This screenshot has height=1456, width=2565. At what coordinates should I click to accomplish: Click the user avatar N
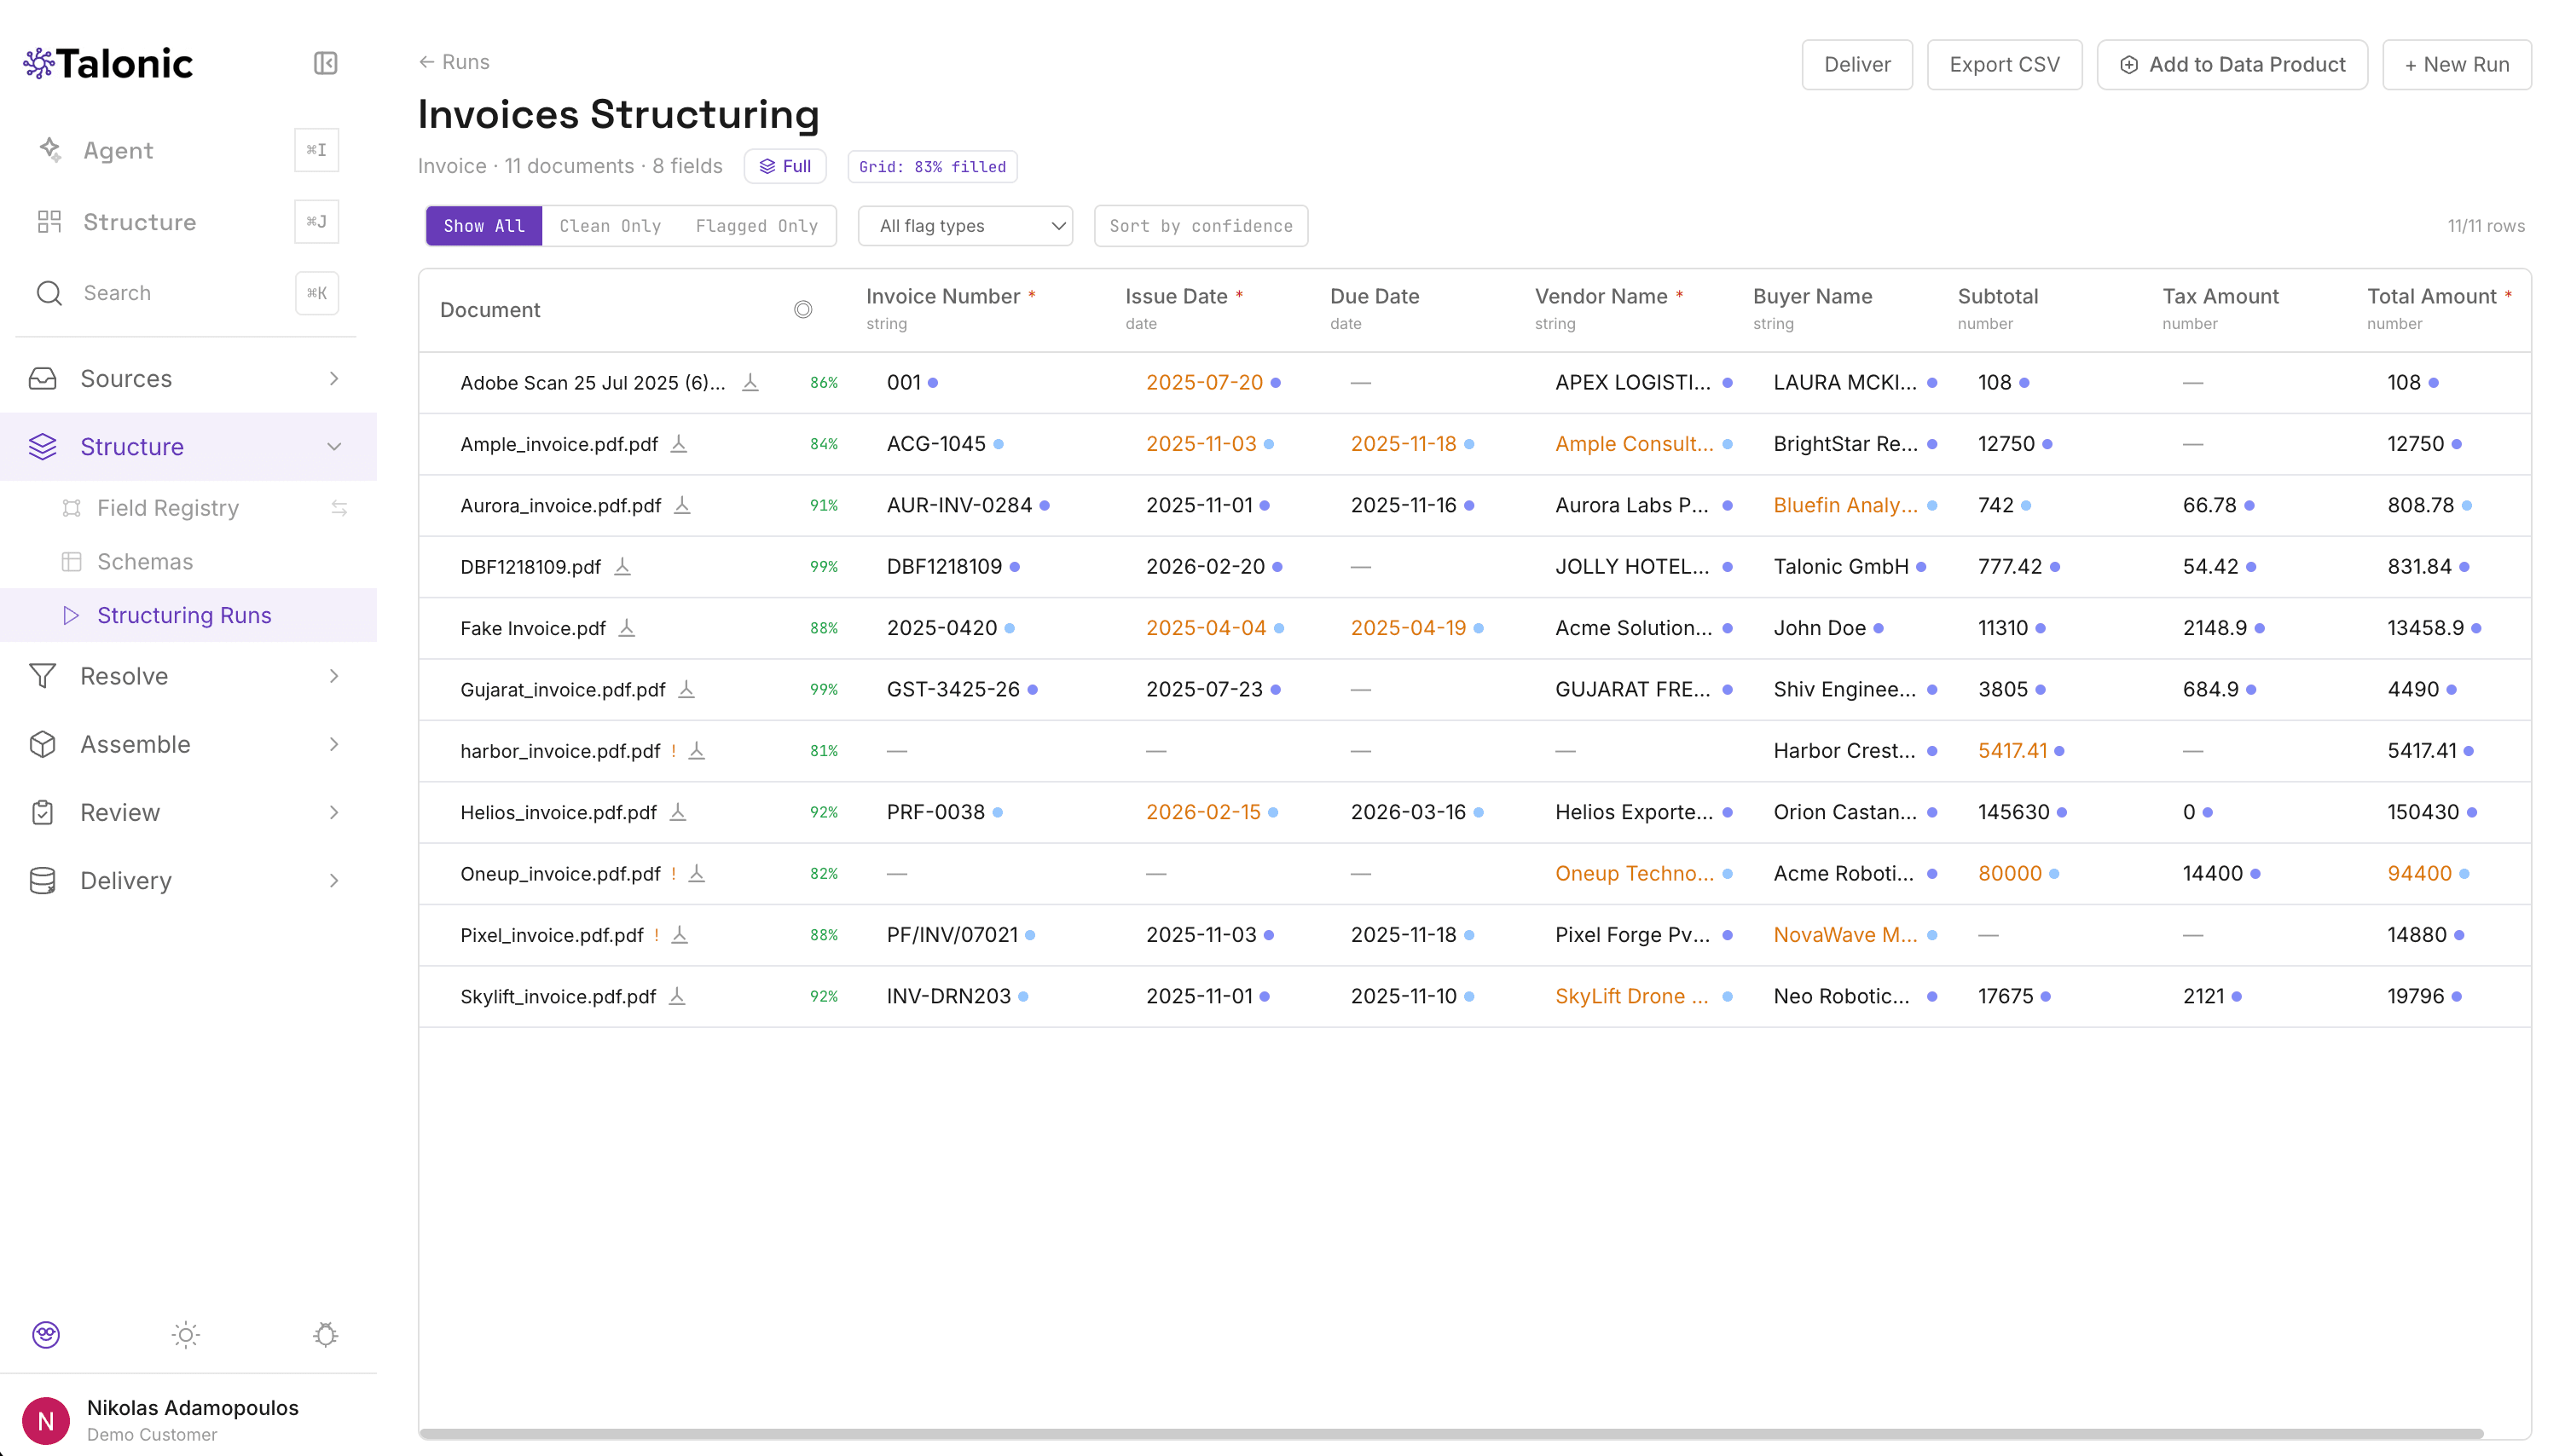pyautogui.click(x=46, y=1420)
